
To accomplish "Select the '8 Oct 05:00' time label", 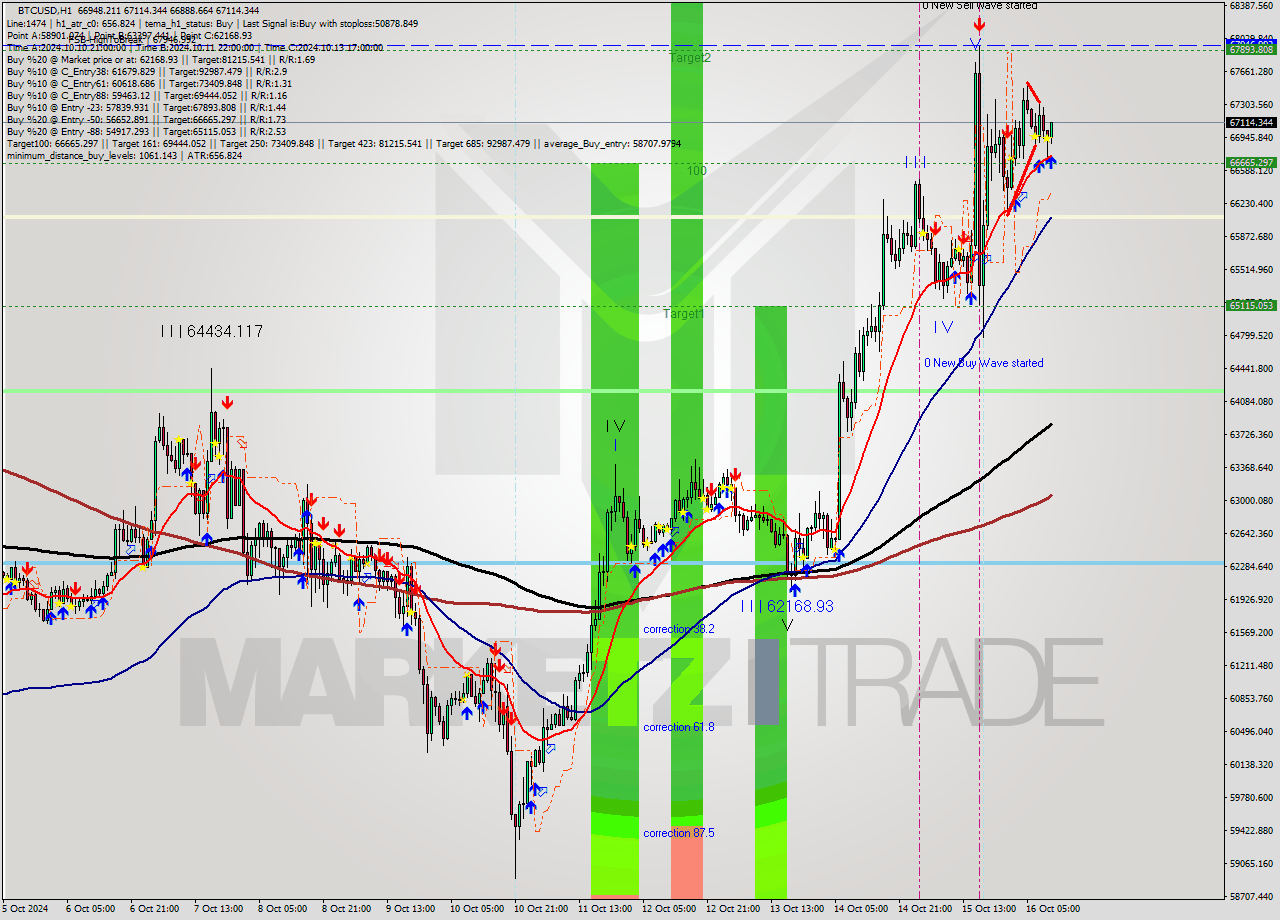I will [x=283, y=909].
